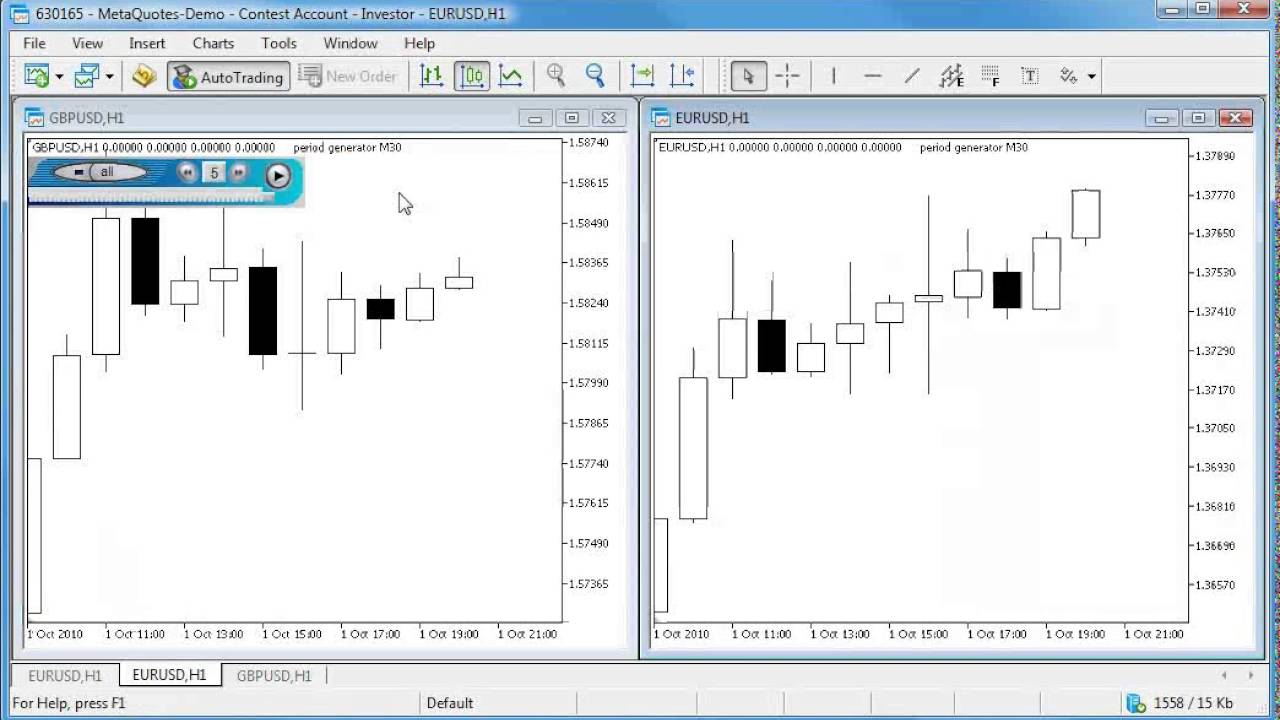Click the progress bar in generator panel
The height and width of the screenshot is (720, 1280).
[151, 198]
